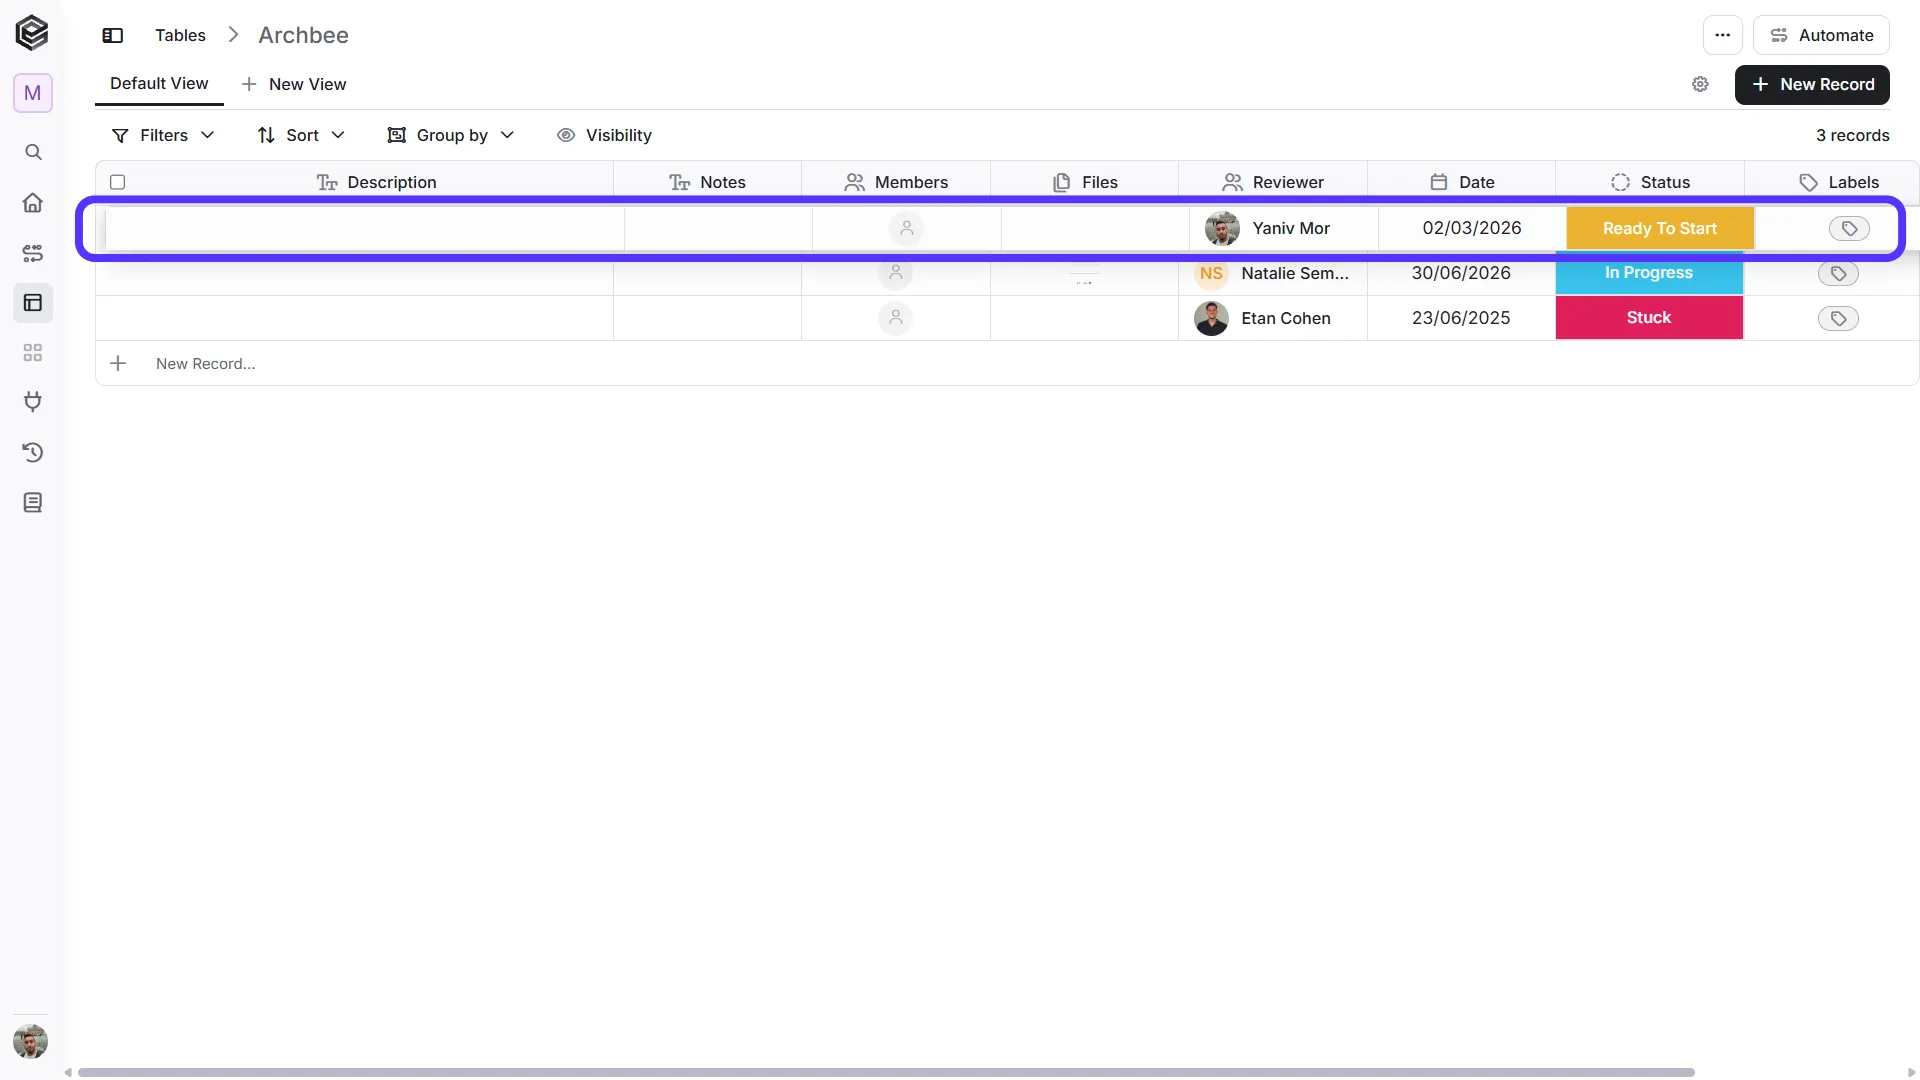Click Natalie Sem... reviewer cell
This screenshot has height=1080, width=1920.
pyautogui.click(x=1273, y=273)
